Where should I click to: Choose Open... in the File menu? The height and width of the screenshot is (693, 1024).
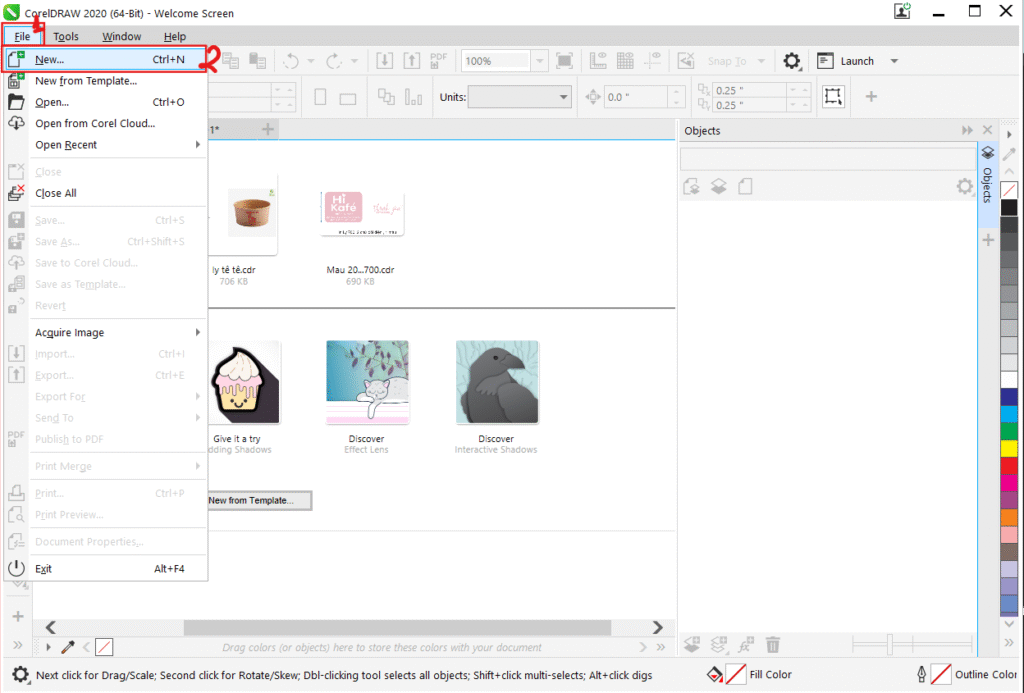coord(105,102)
